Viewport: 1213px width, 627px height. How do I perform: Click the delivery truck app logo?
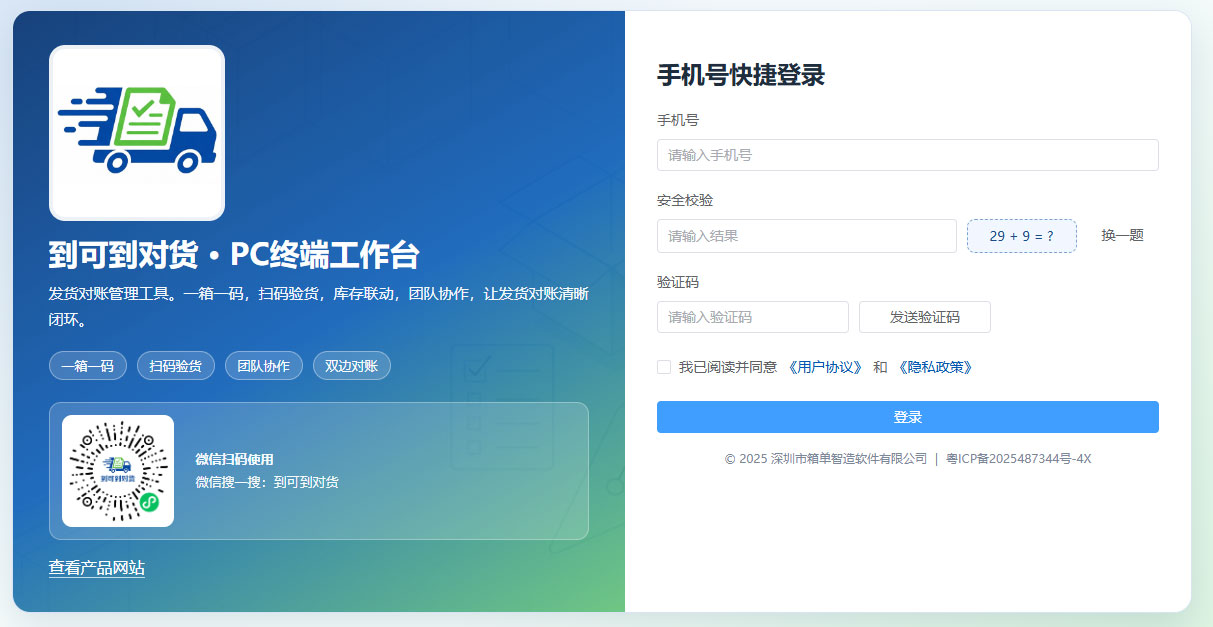click(137, 133)
